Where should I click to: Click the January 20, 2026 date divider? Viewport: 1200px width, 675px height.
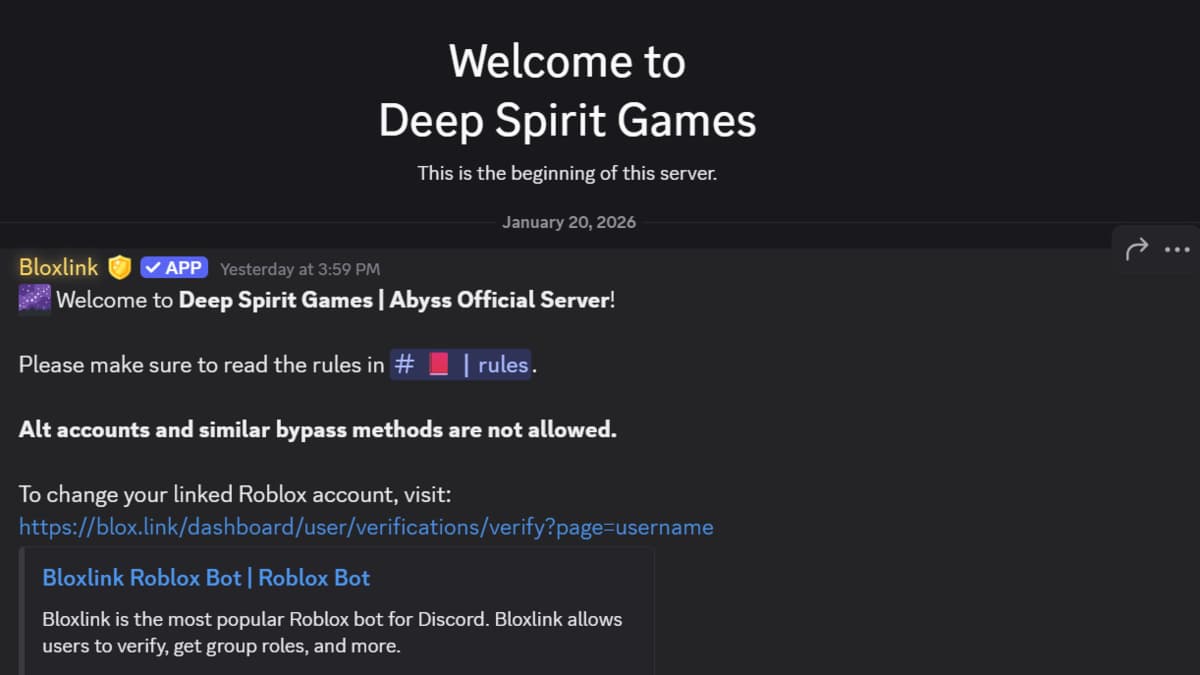568,222
